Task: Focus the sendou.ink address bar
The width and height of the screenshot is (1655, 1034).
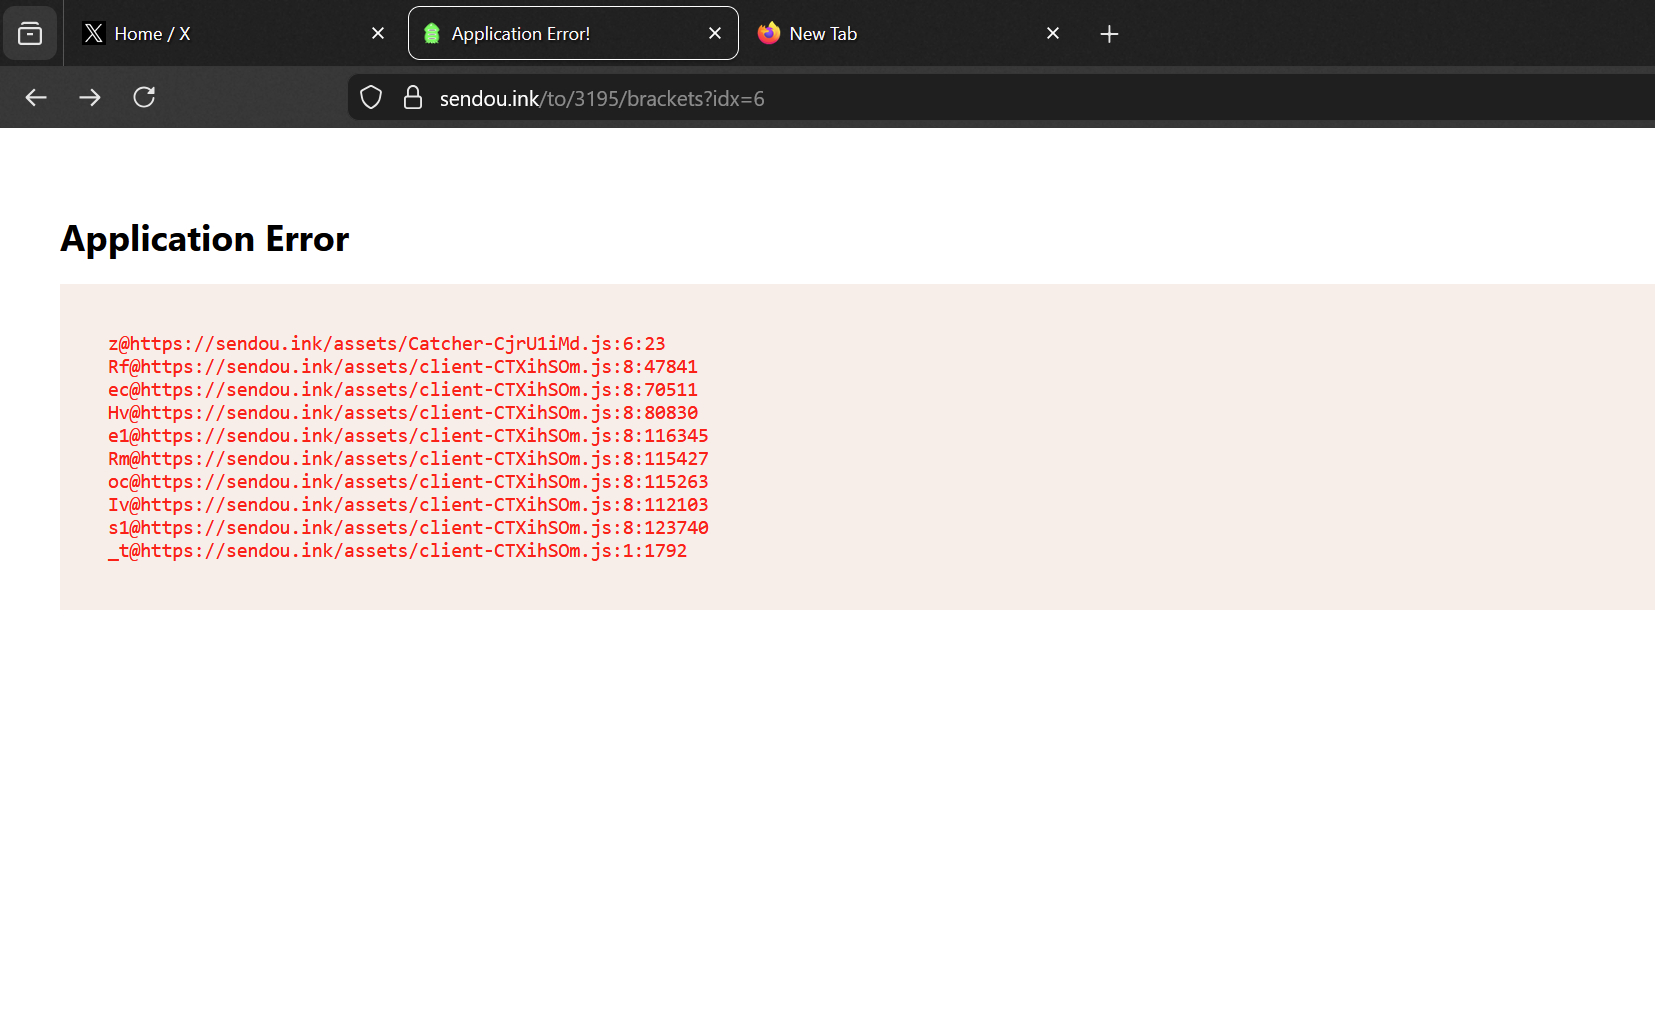Action: 900,99
